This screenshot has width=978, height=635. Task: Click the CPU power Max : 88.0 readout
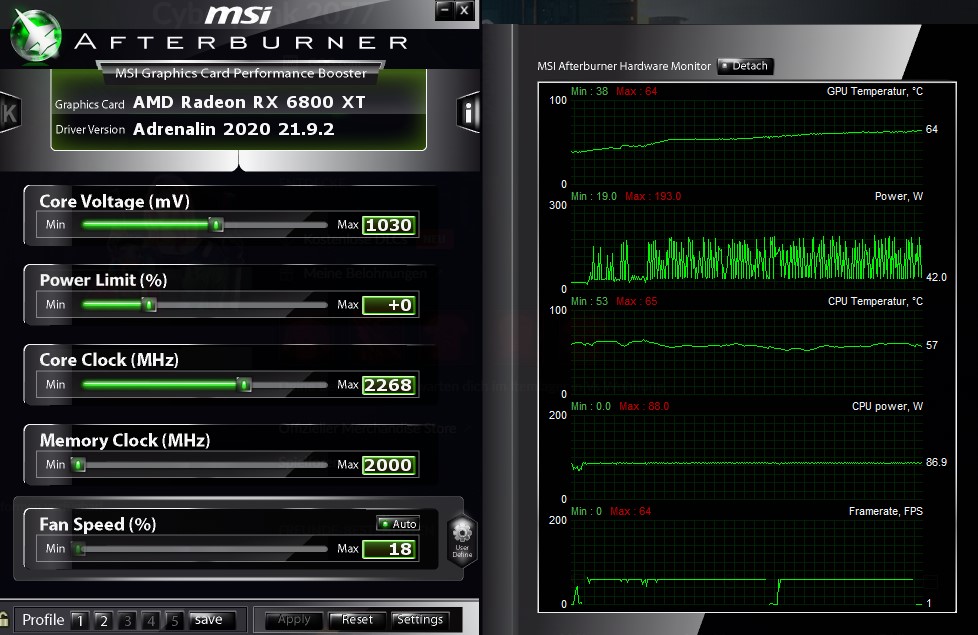pos(644,406)
